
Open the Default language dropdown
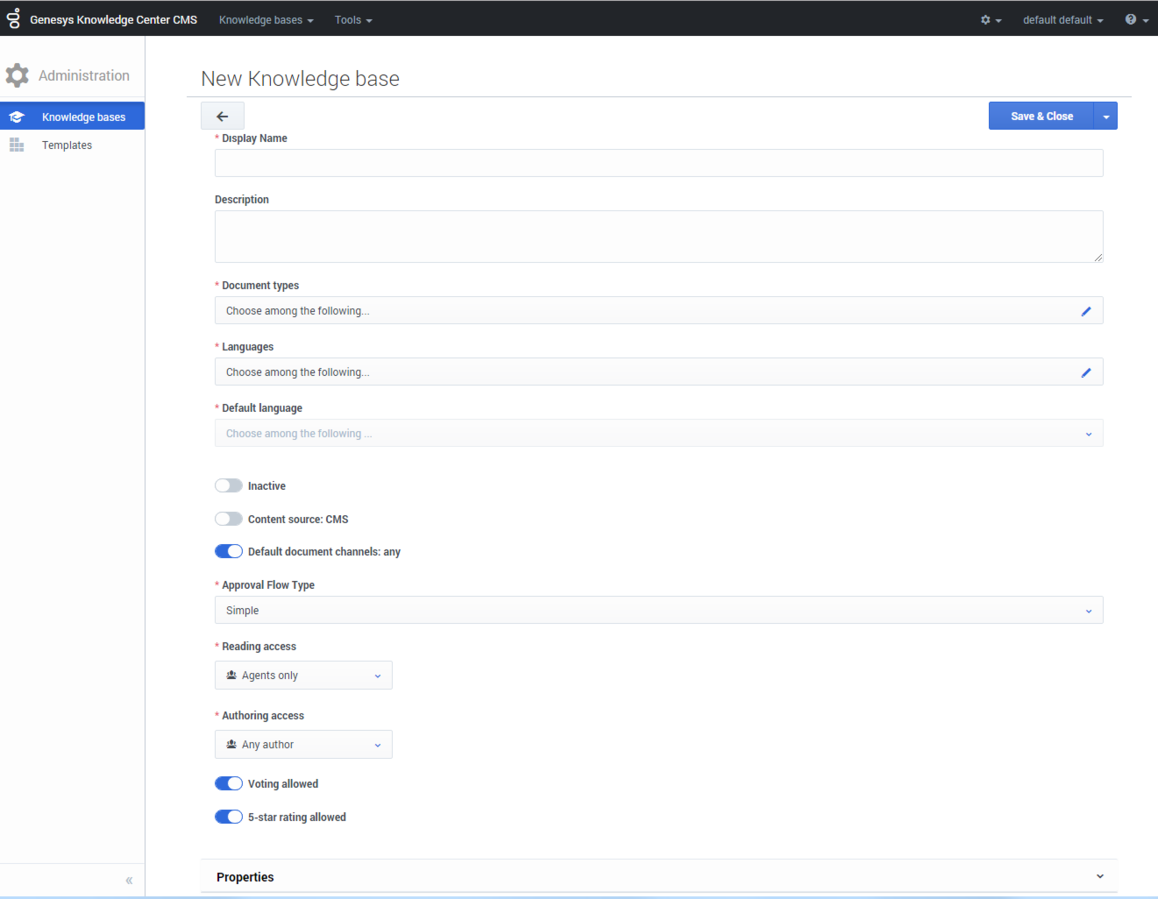coord(659,434)
